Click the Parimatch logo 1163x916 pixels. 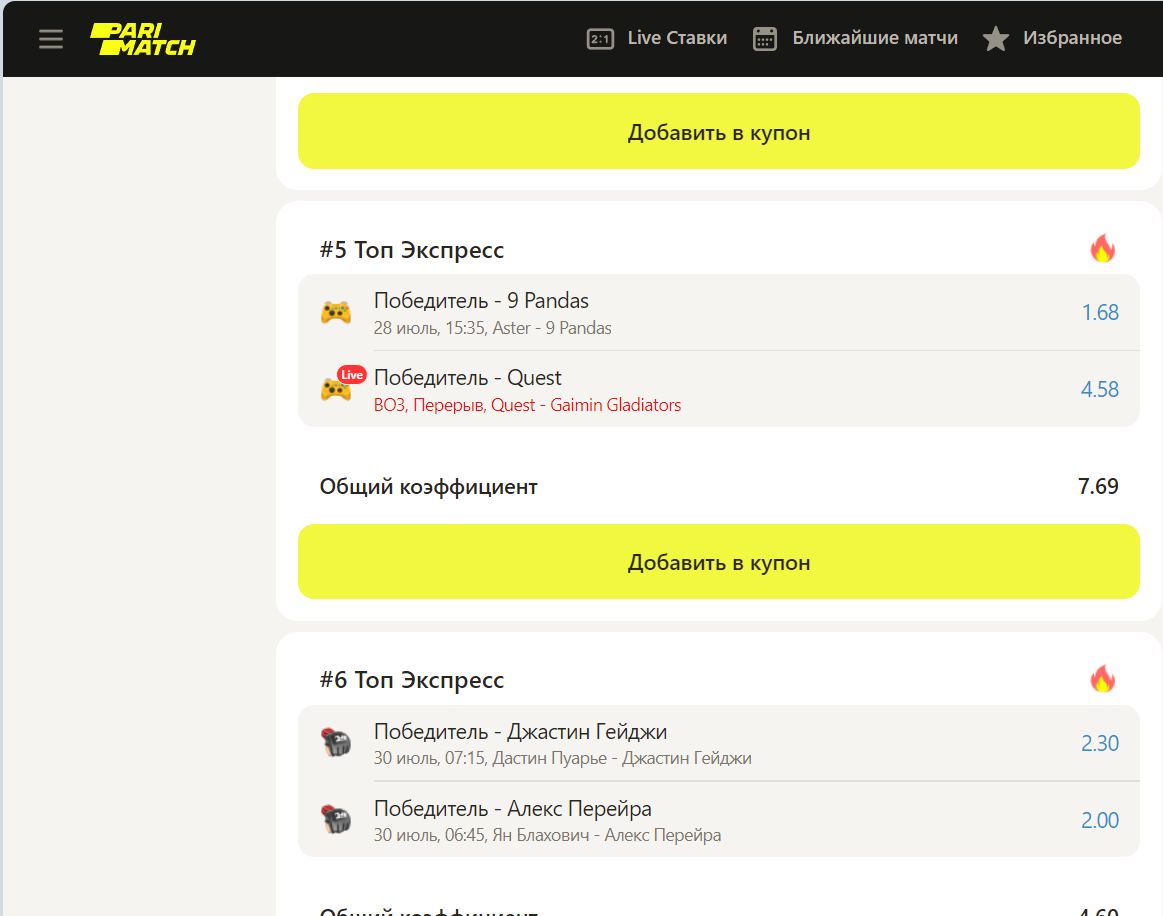[x=142, y=39]
